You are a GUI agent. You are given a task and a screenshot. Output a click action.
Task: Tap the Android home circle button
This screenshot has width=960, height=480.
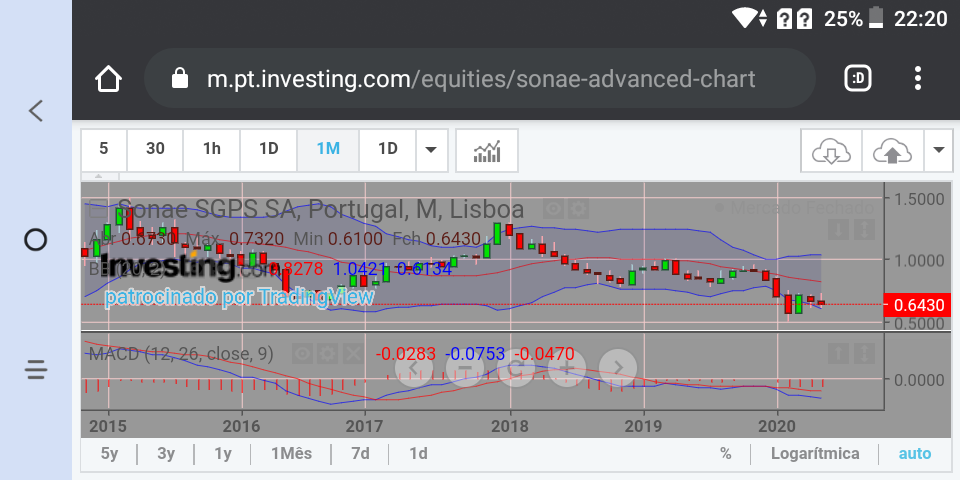coord(36,239)
